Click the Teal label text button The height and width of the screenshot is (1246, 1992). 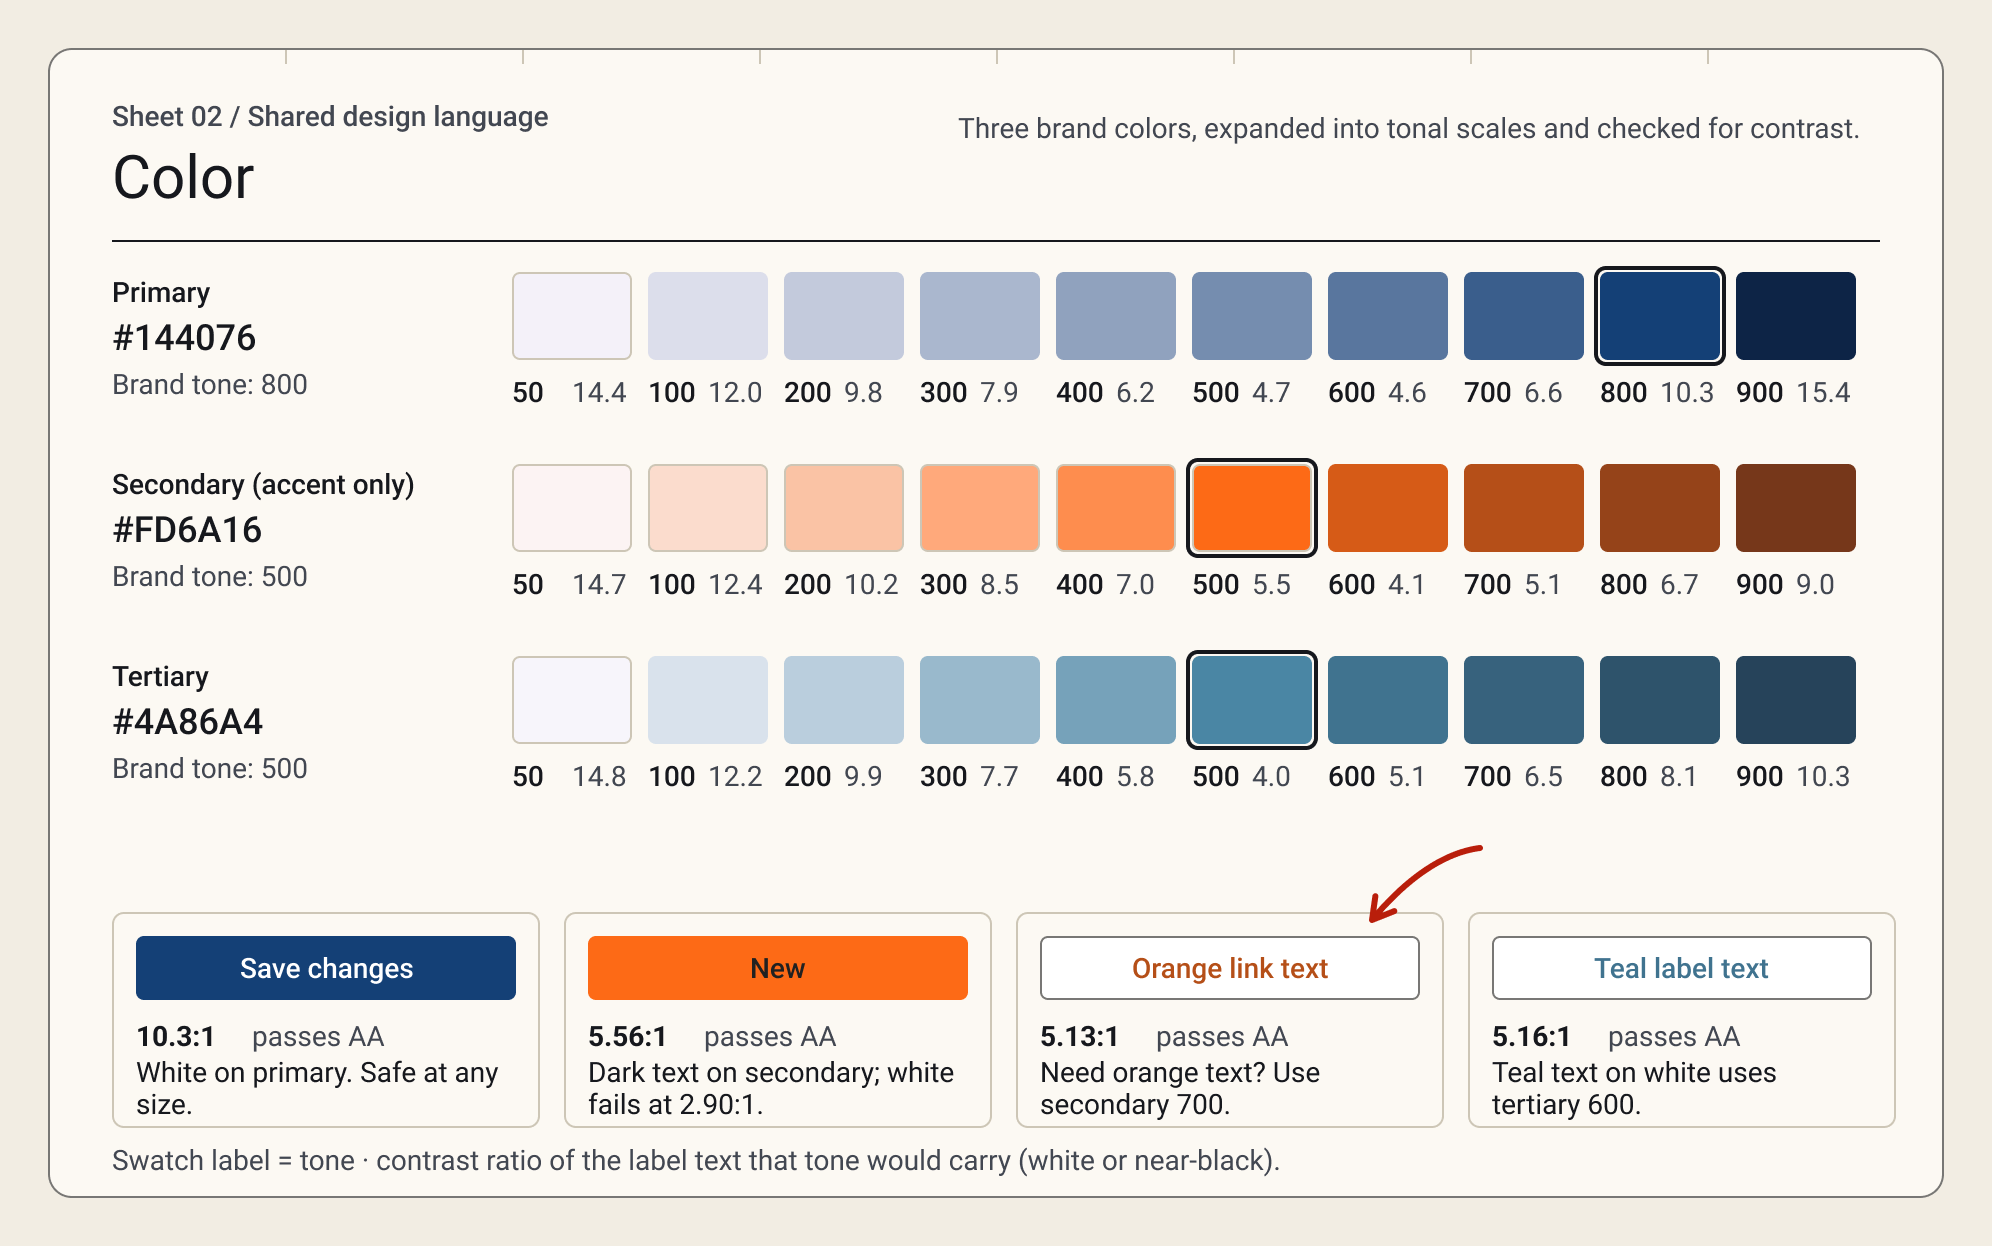tap(1682, 968)
